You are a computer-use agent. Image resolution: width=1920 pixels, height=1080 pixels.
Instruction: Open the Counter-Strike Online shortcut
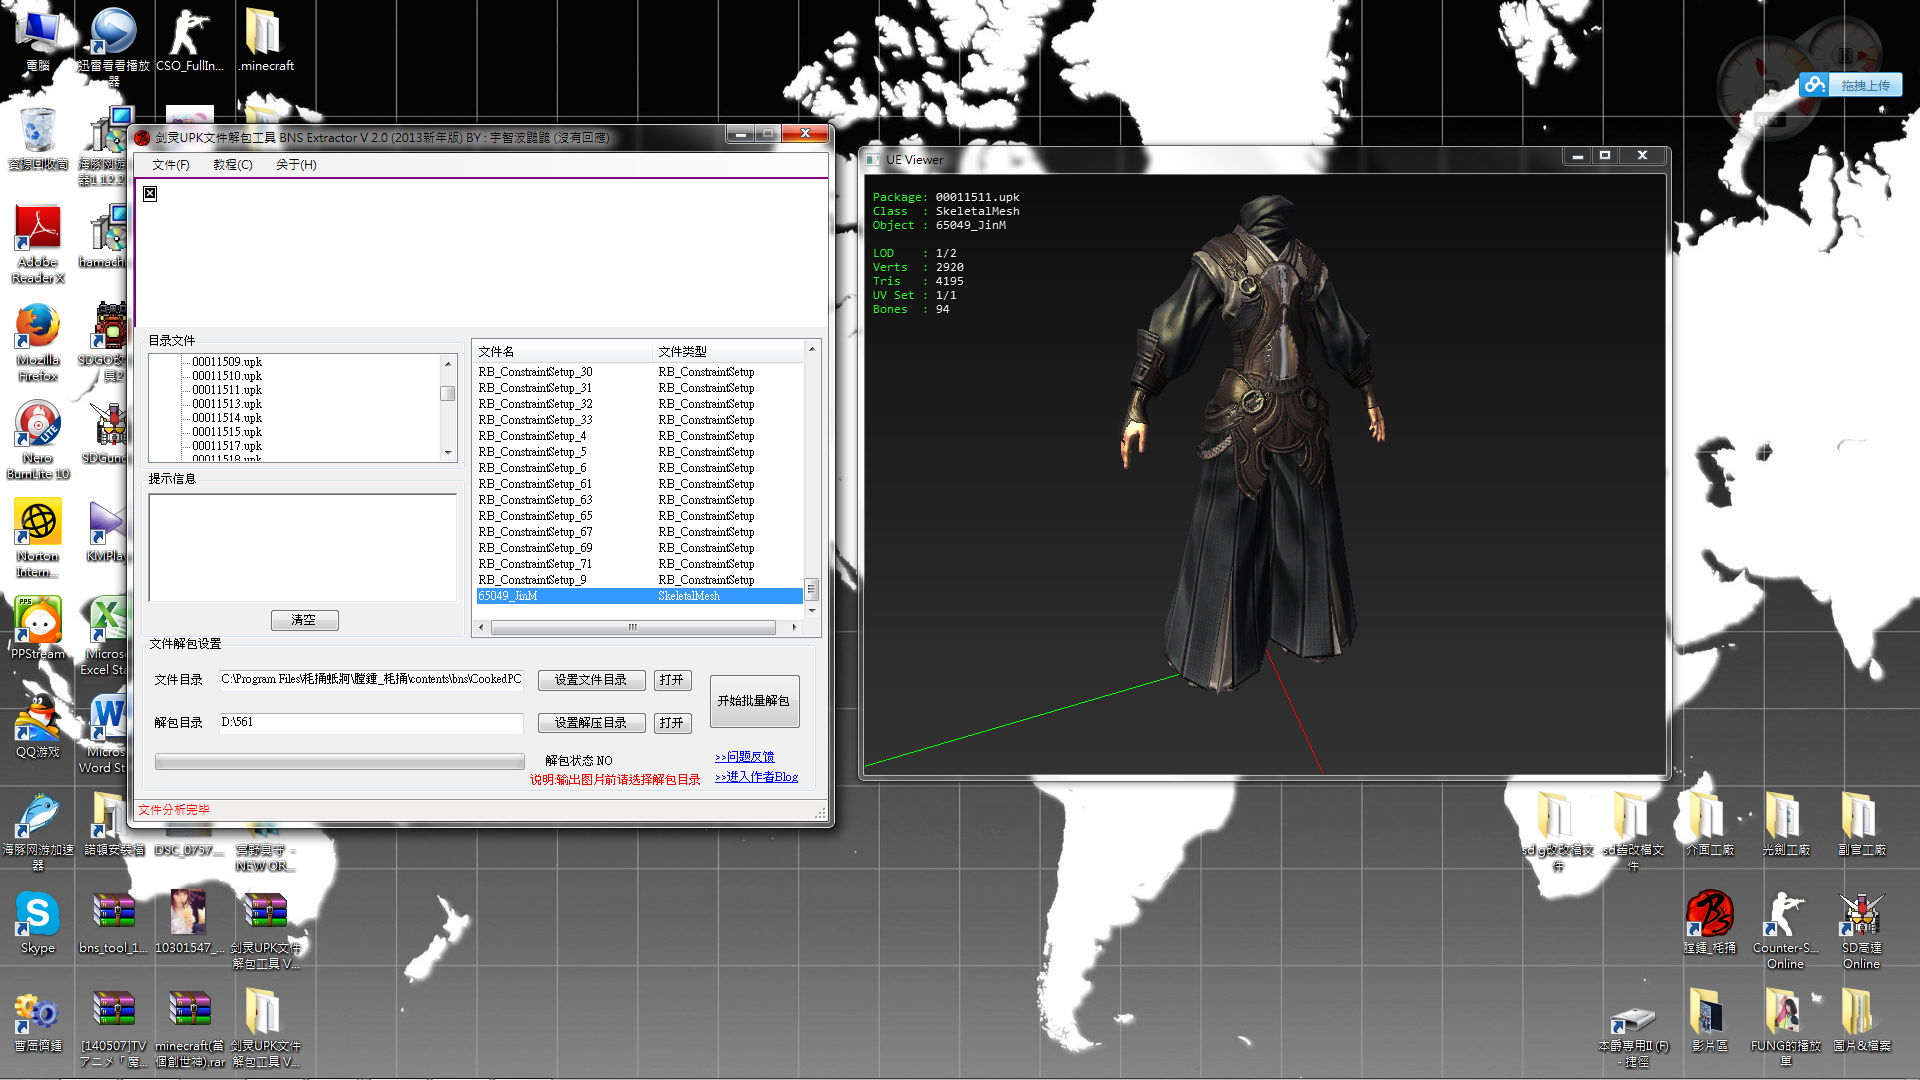(1785, 915)
